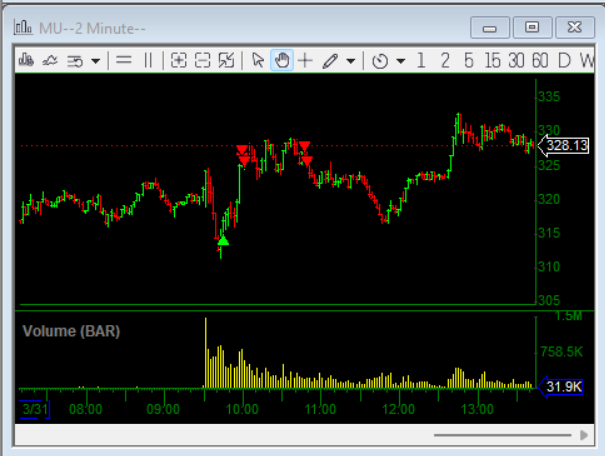Click the 12:00 time axis label
Viewport: 605px width, 456px height.
click(399, 409)
